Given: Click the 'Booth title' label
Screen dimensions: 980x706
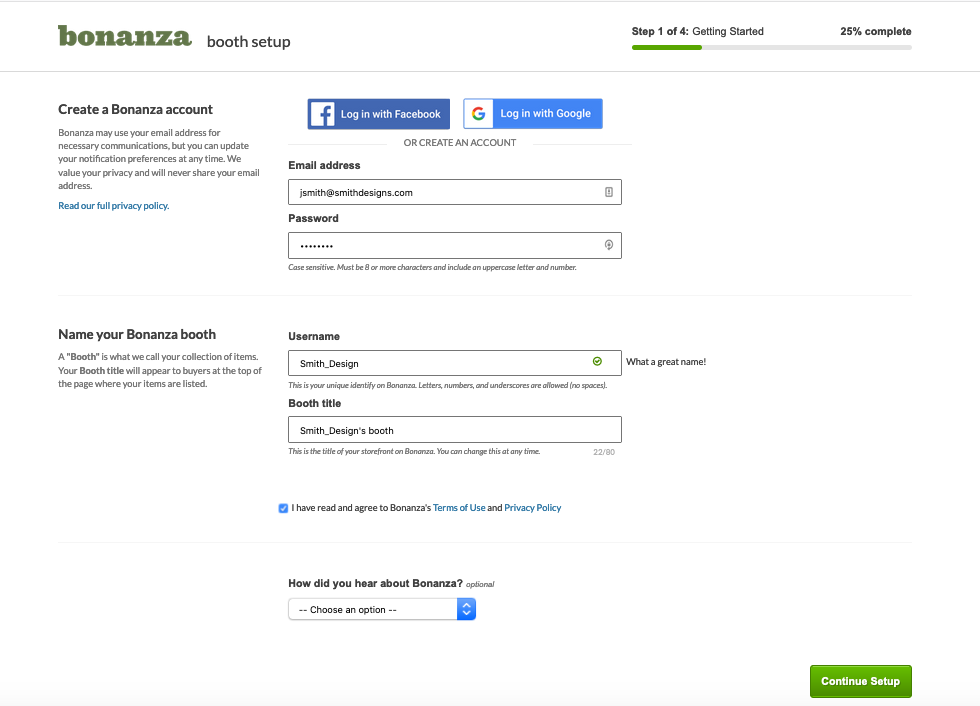Looking at the screenshot, I should point(314,403).
